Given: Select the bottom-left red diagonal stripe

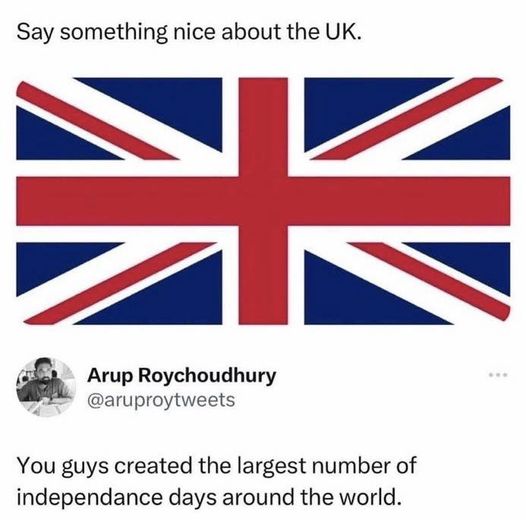Looking at the screenshot, I should point(119,283).
